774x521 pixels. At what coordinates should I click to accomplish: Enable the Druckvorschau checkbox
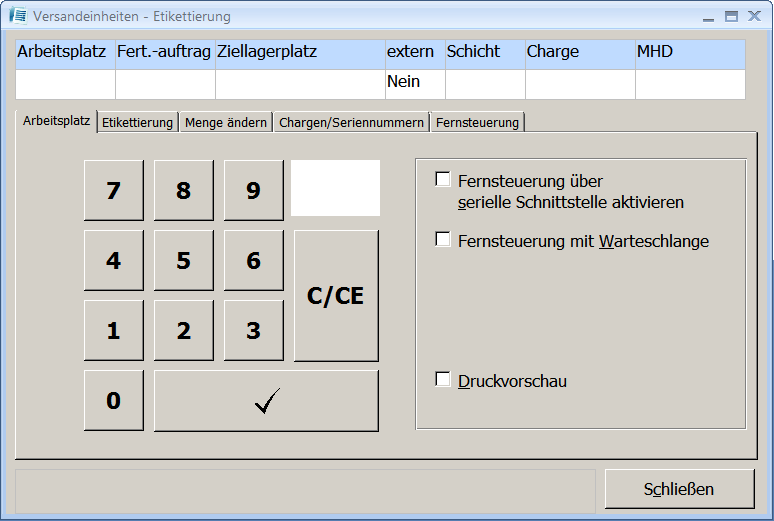[443, 380]
